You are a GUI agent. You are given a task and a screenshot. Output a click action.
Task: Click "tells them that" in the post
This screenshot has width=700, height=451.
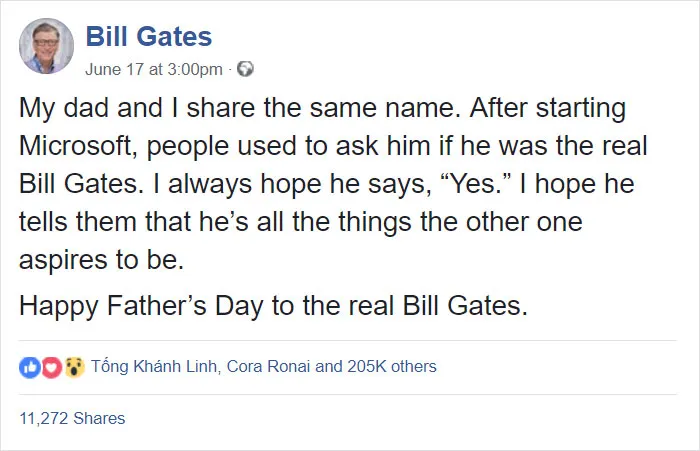105,221
